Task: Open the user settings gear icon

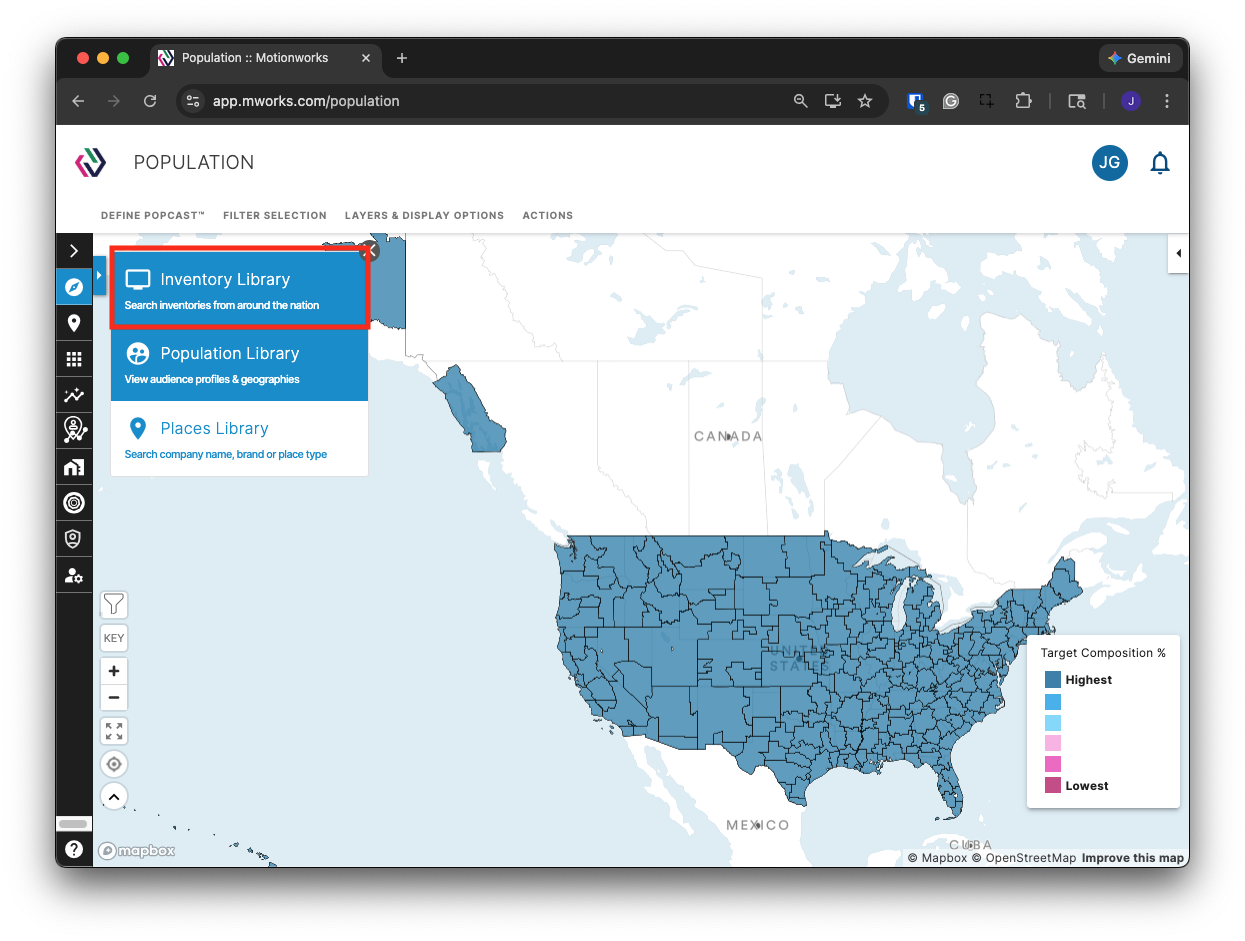Action: 74,575
